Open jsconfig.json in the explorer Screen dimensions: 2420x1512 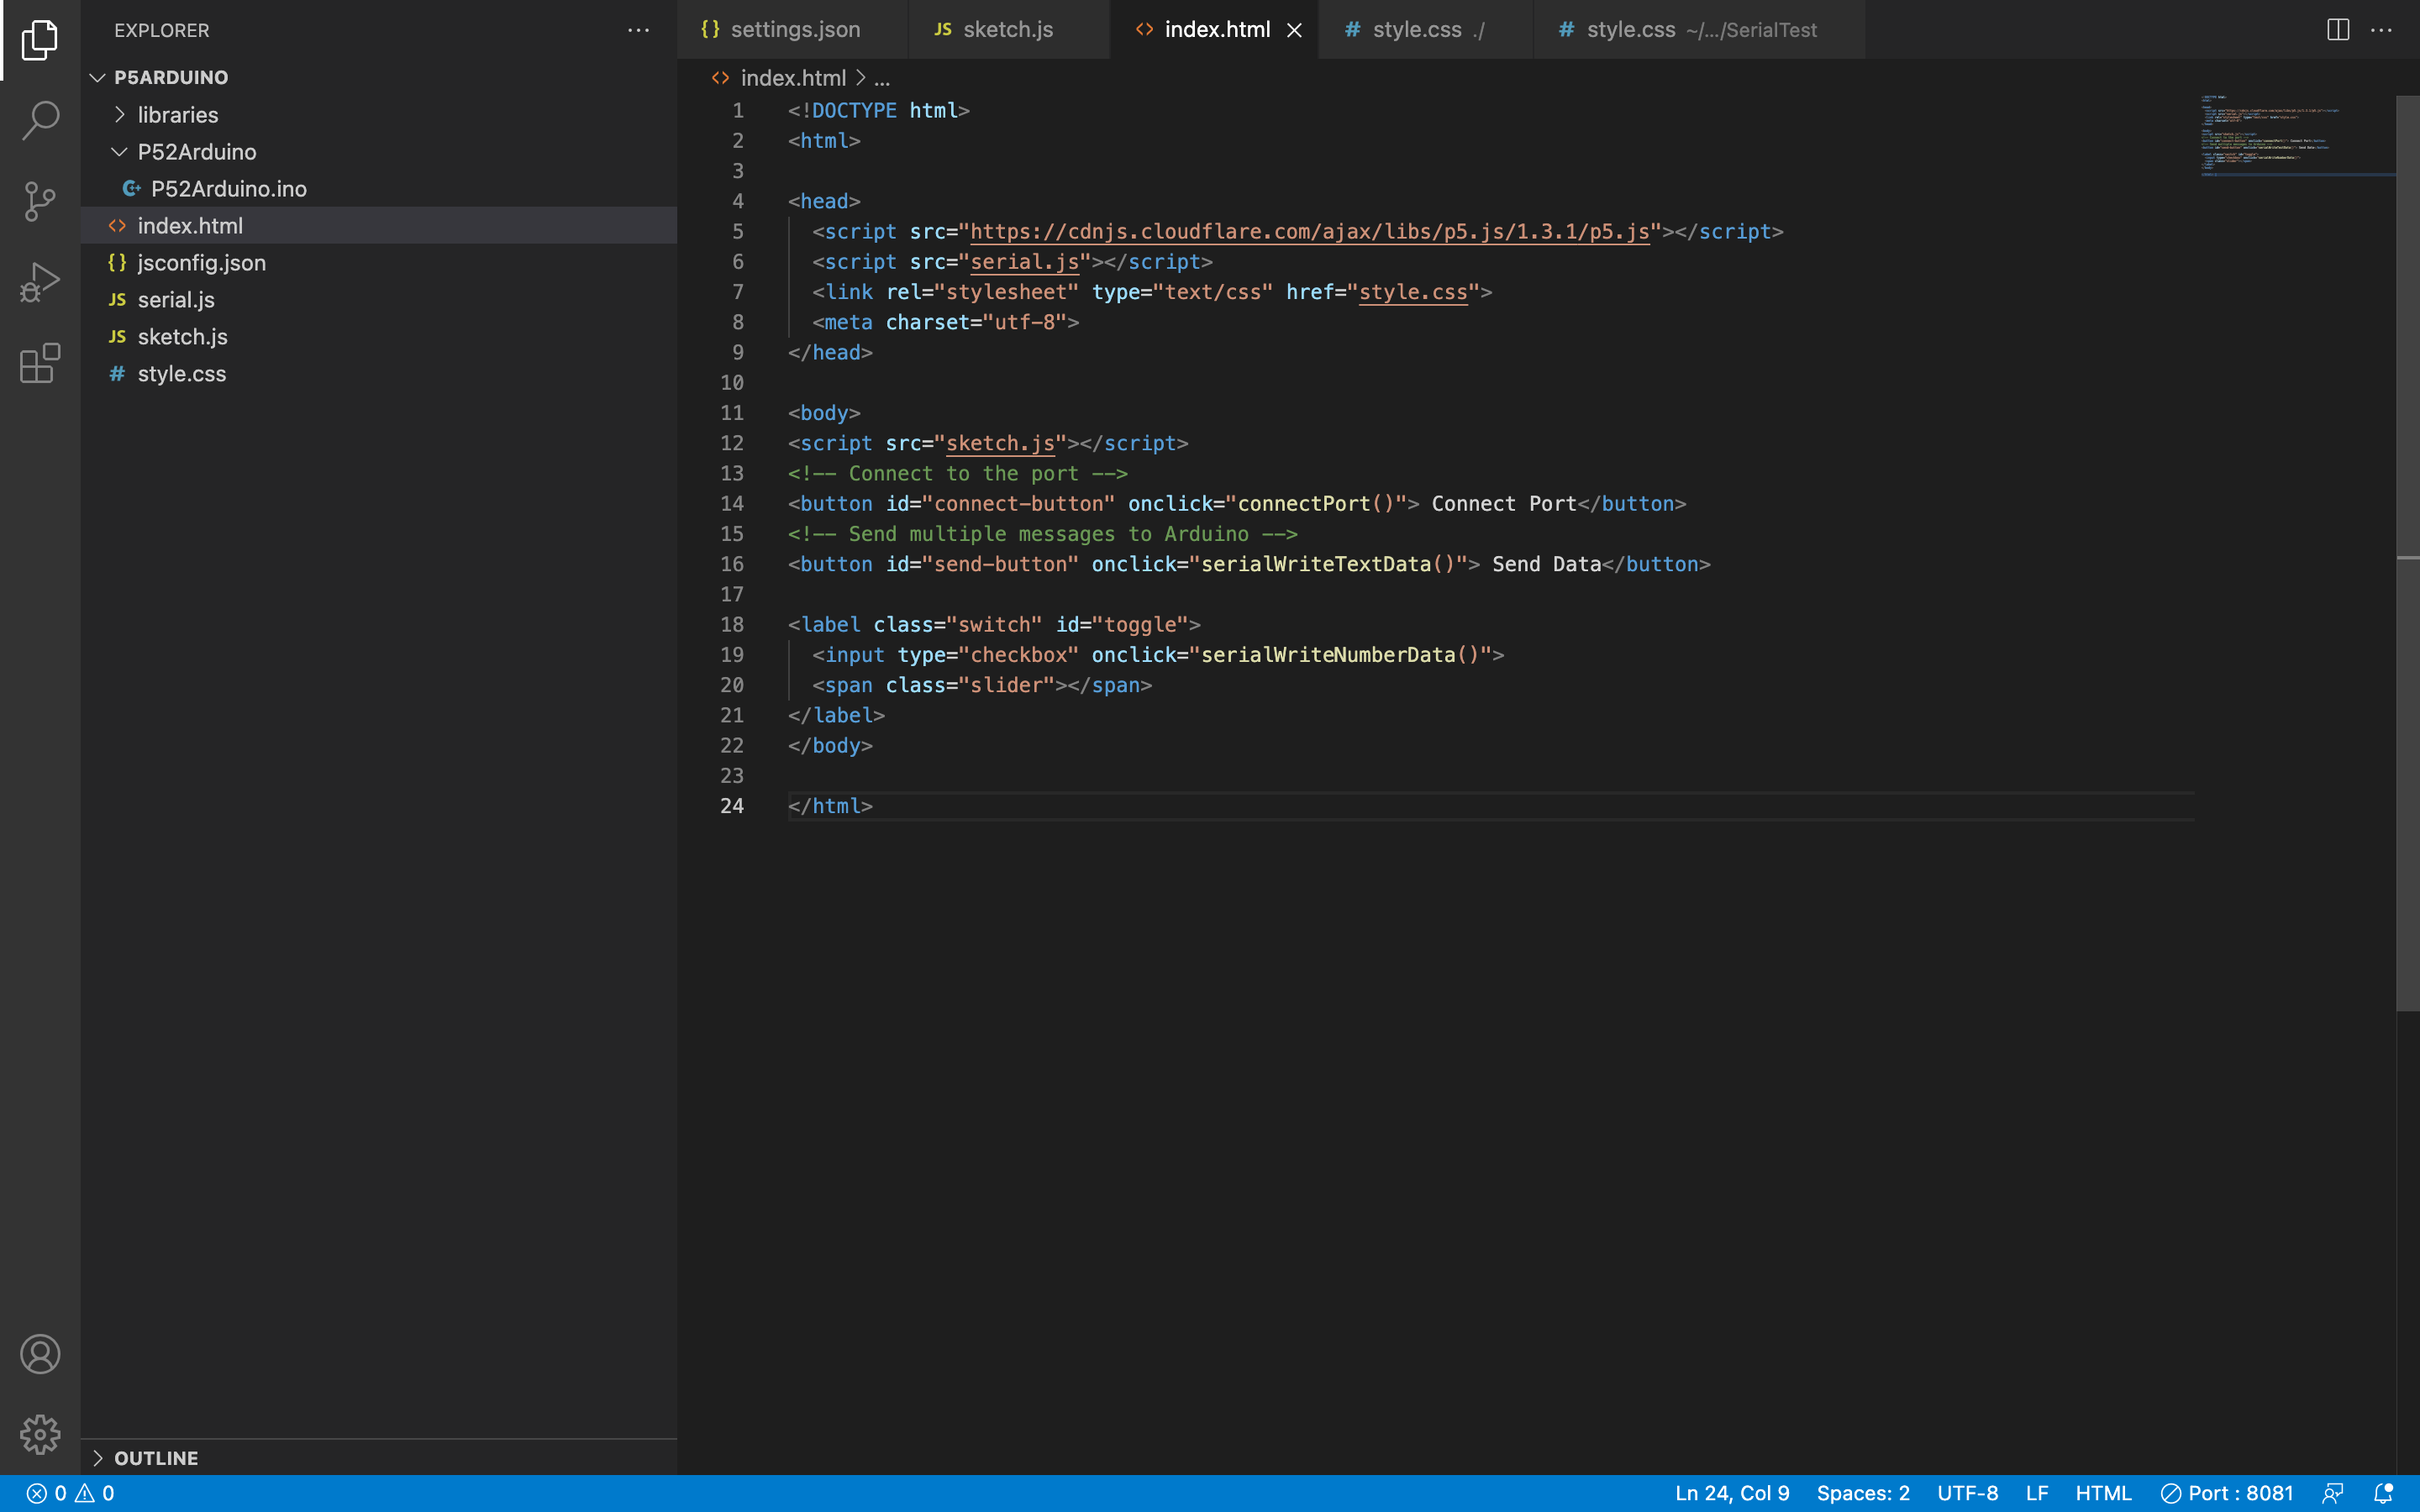[378, 262]
